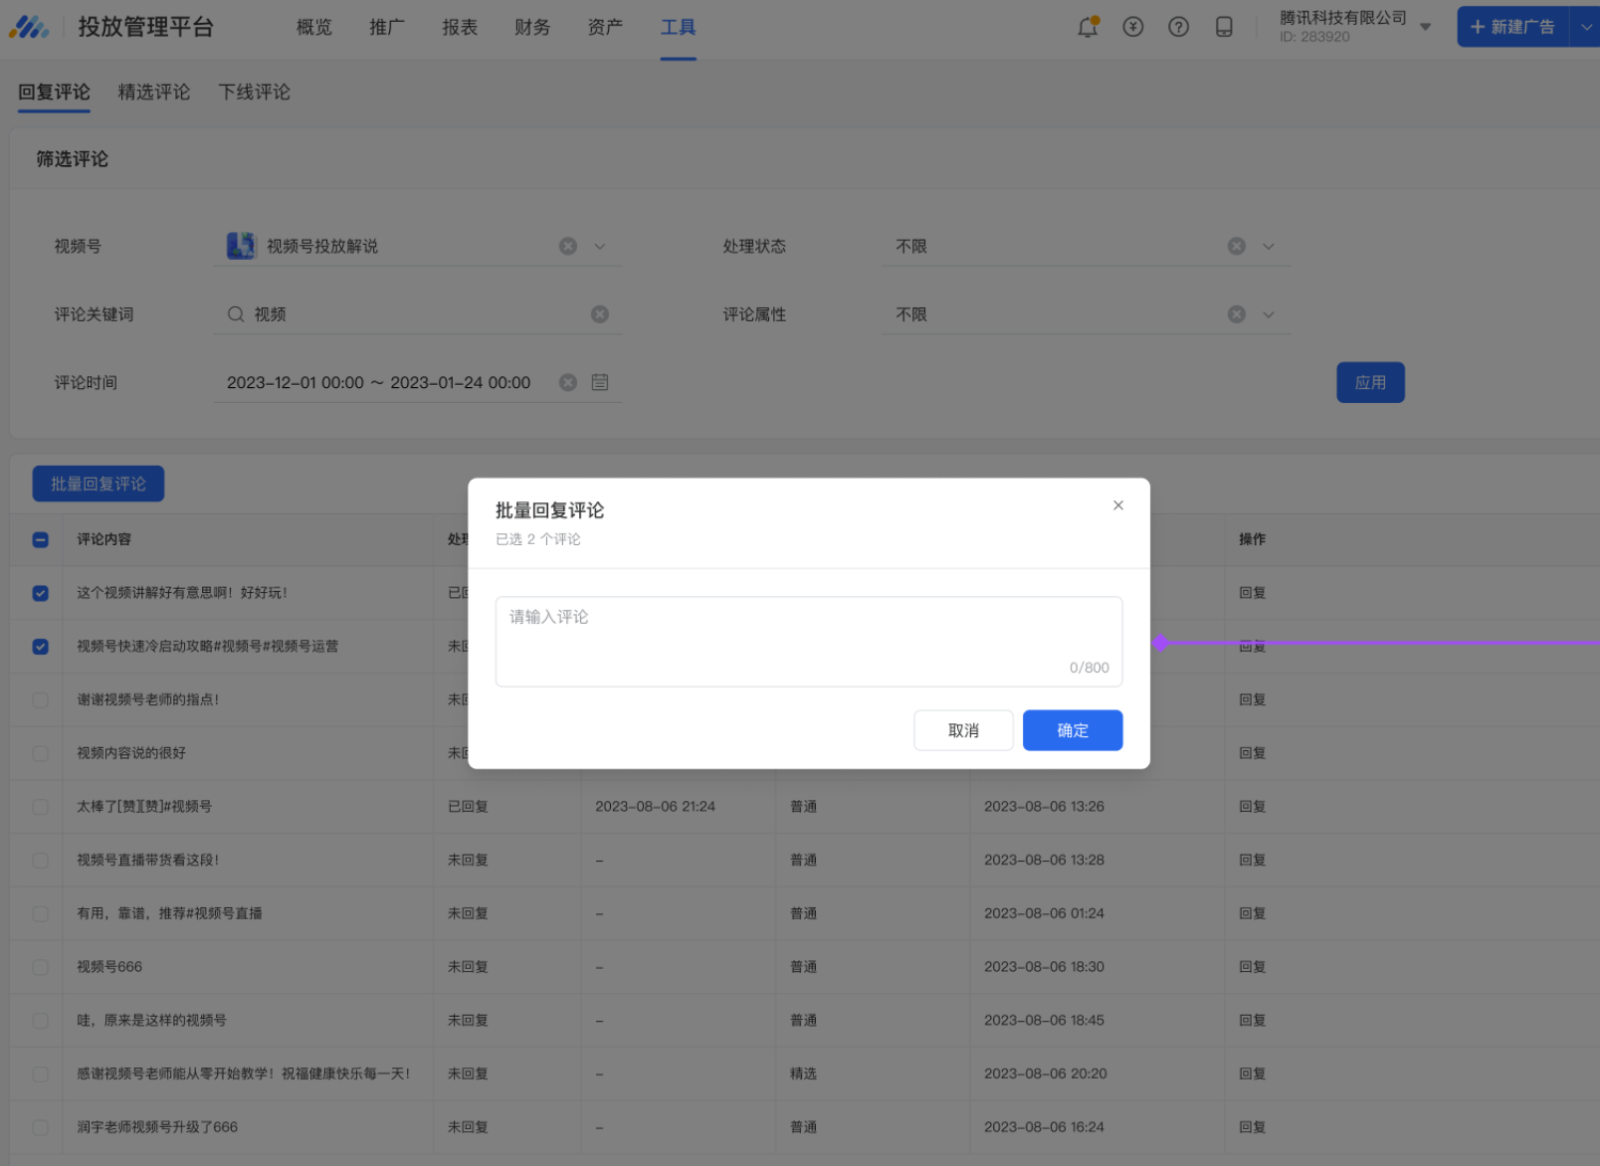Click 回复 for 这个视频讲解好有意思啊 row

pyautogui.click(x=1252, y=593)
